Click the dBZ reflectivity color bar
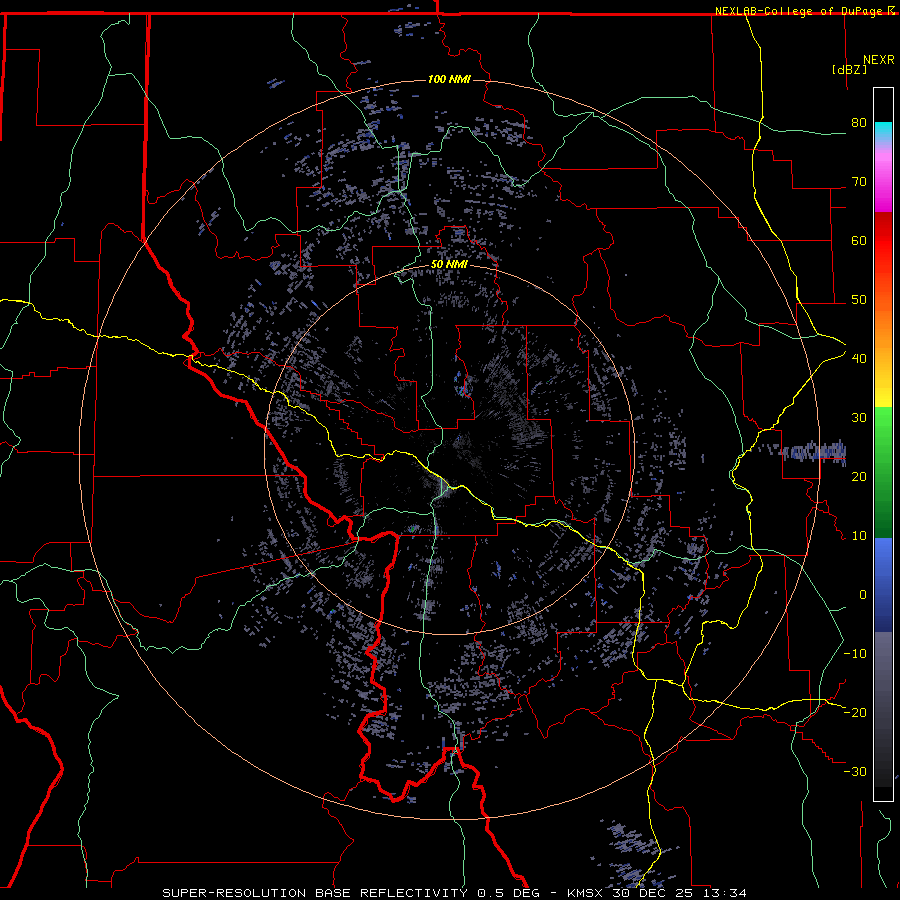This screenshot has width=900, height=900. (883, 444)
